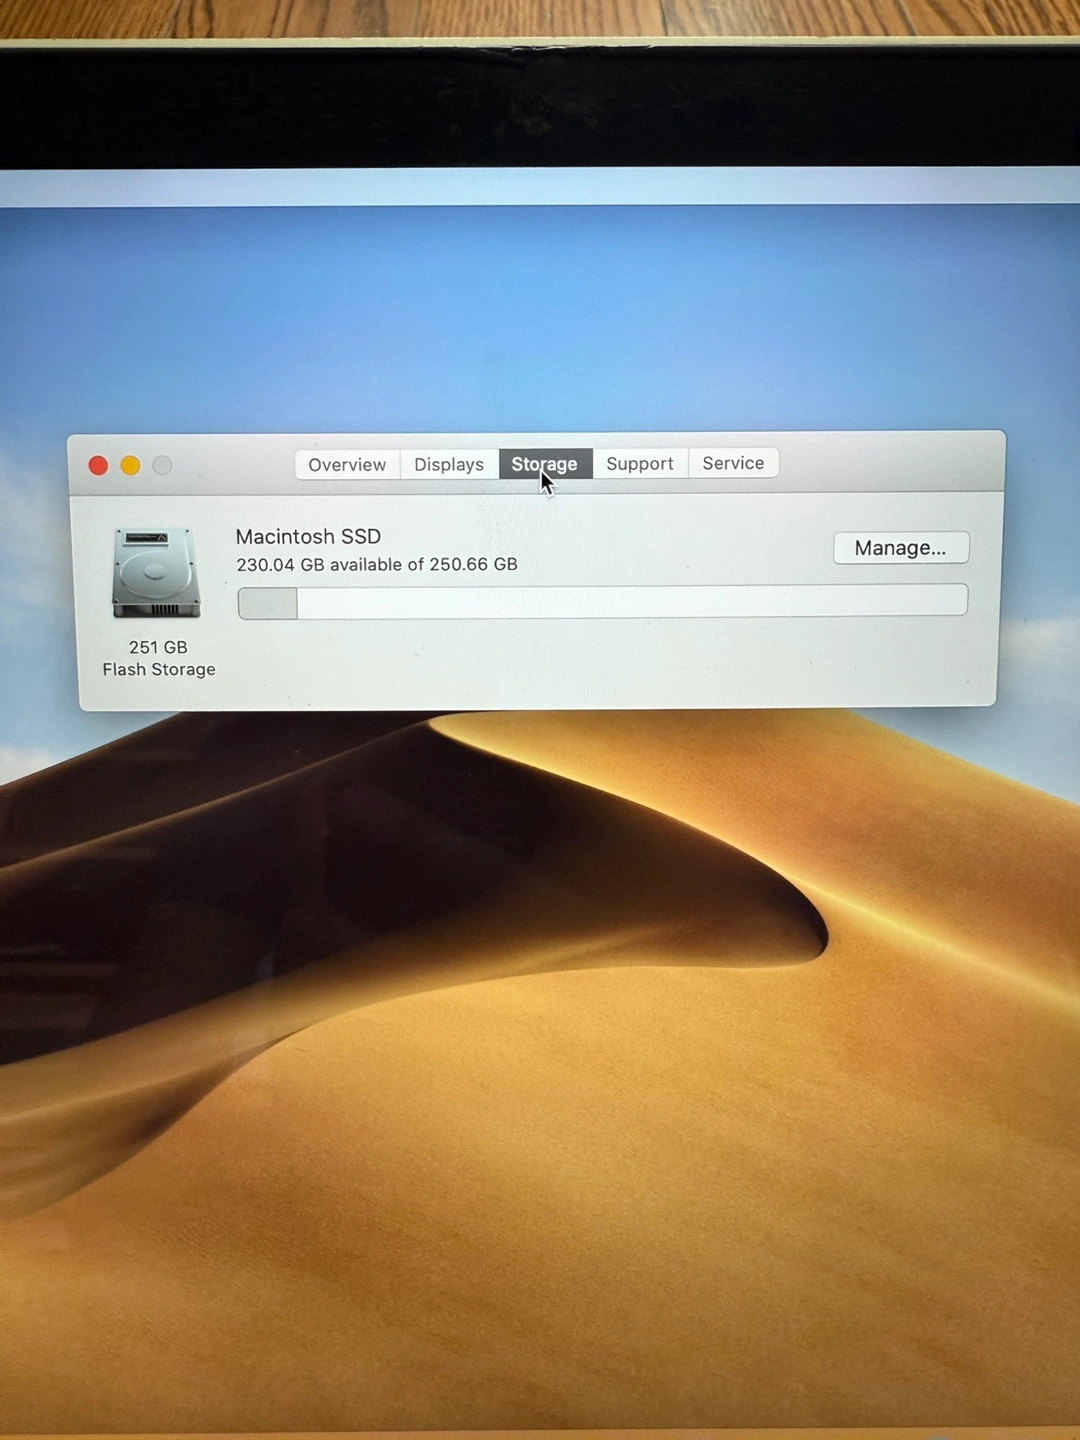Click the storage usage bar
Screen dimensions: 1080x1440
(x=602, y=602)
